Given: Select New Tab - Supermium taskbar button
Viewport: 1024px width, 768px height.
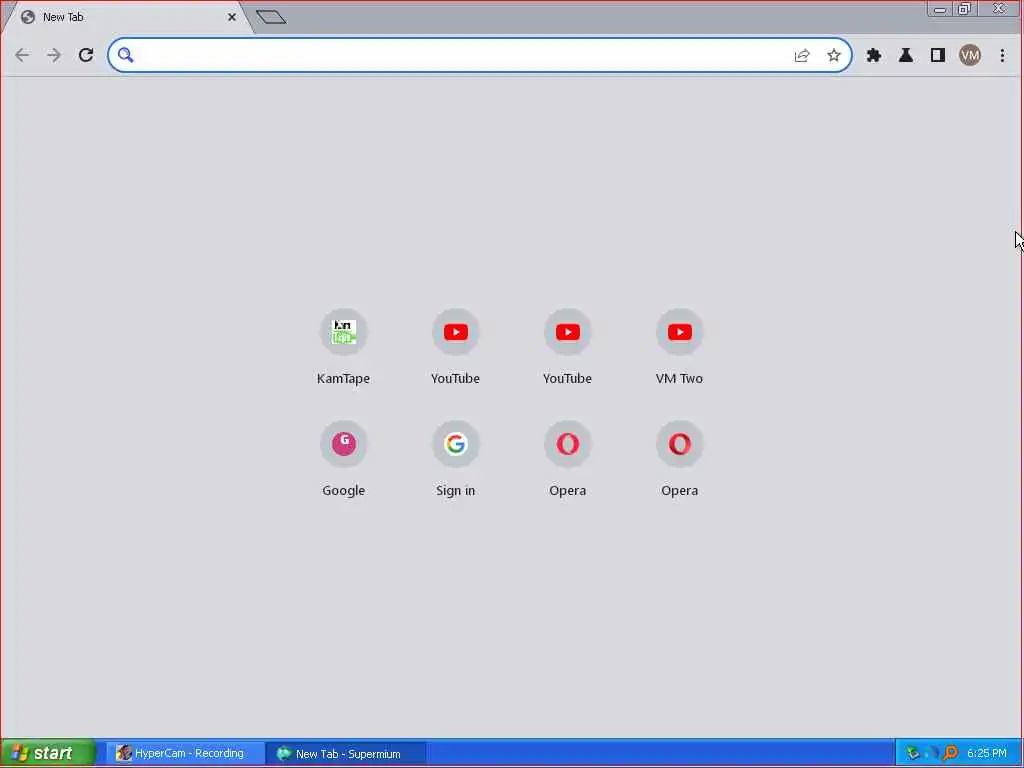Looking at the screenshot, I should click(346, 754).
